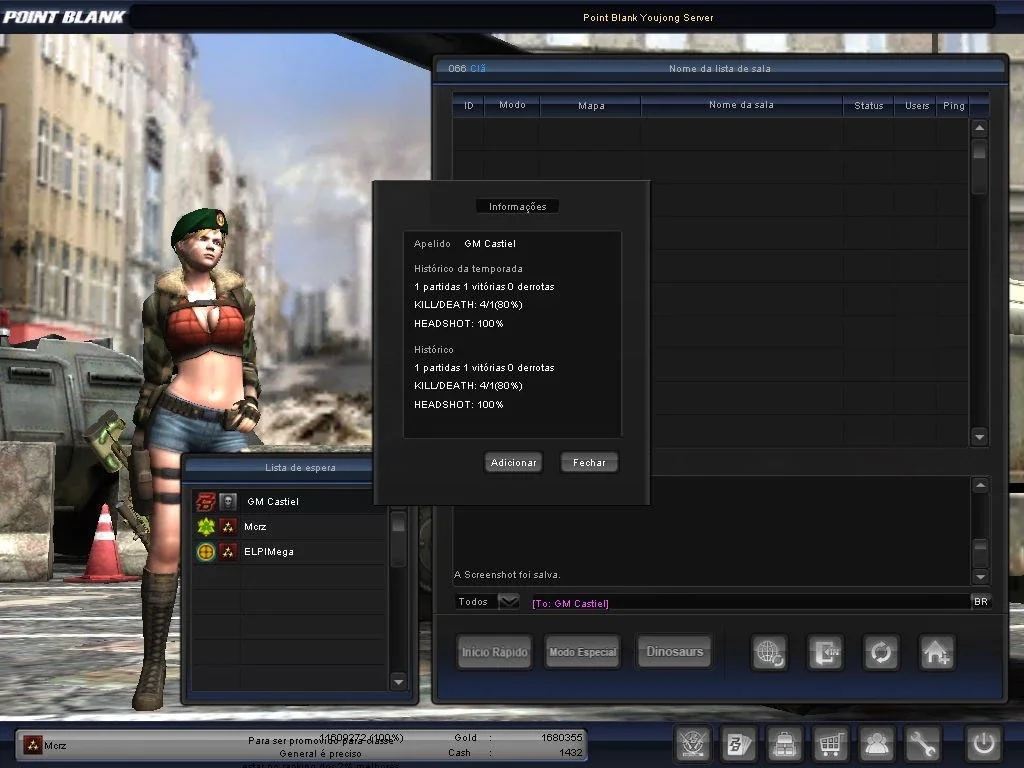Click the rank icon beside Morz in list
Viewport: 1024px width, 768px height.
[228, 526]
